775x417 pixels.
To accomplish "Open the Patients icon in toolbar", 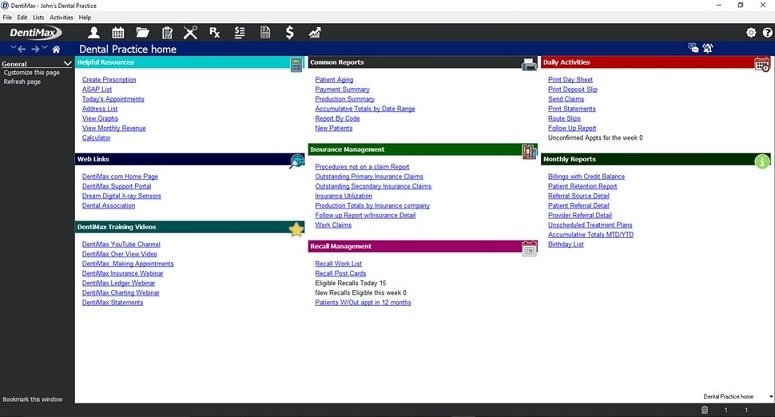I will [93, 33].
